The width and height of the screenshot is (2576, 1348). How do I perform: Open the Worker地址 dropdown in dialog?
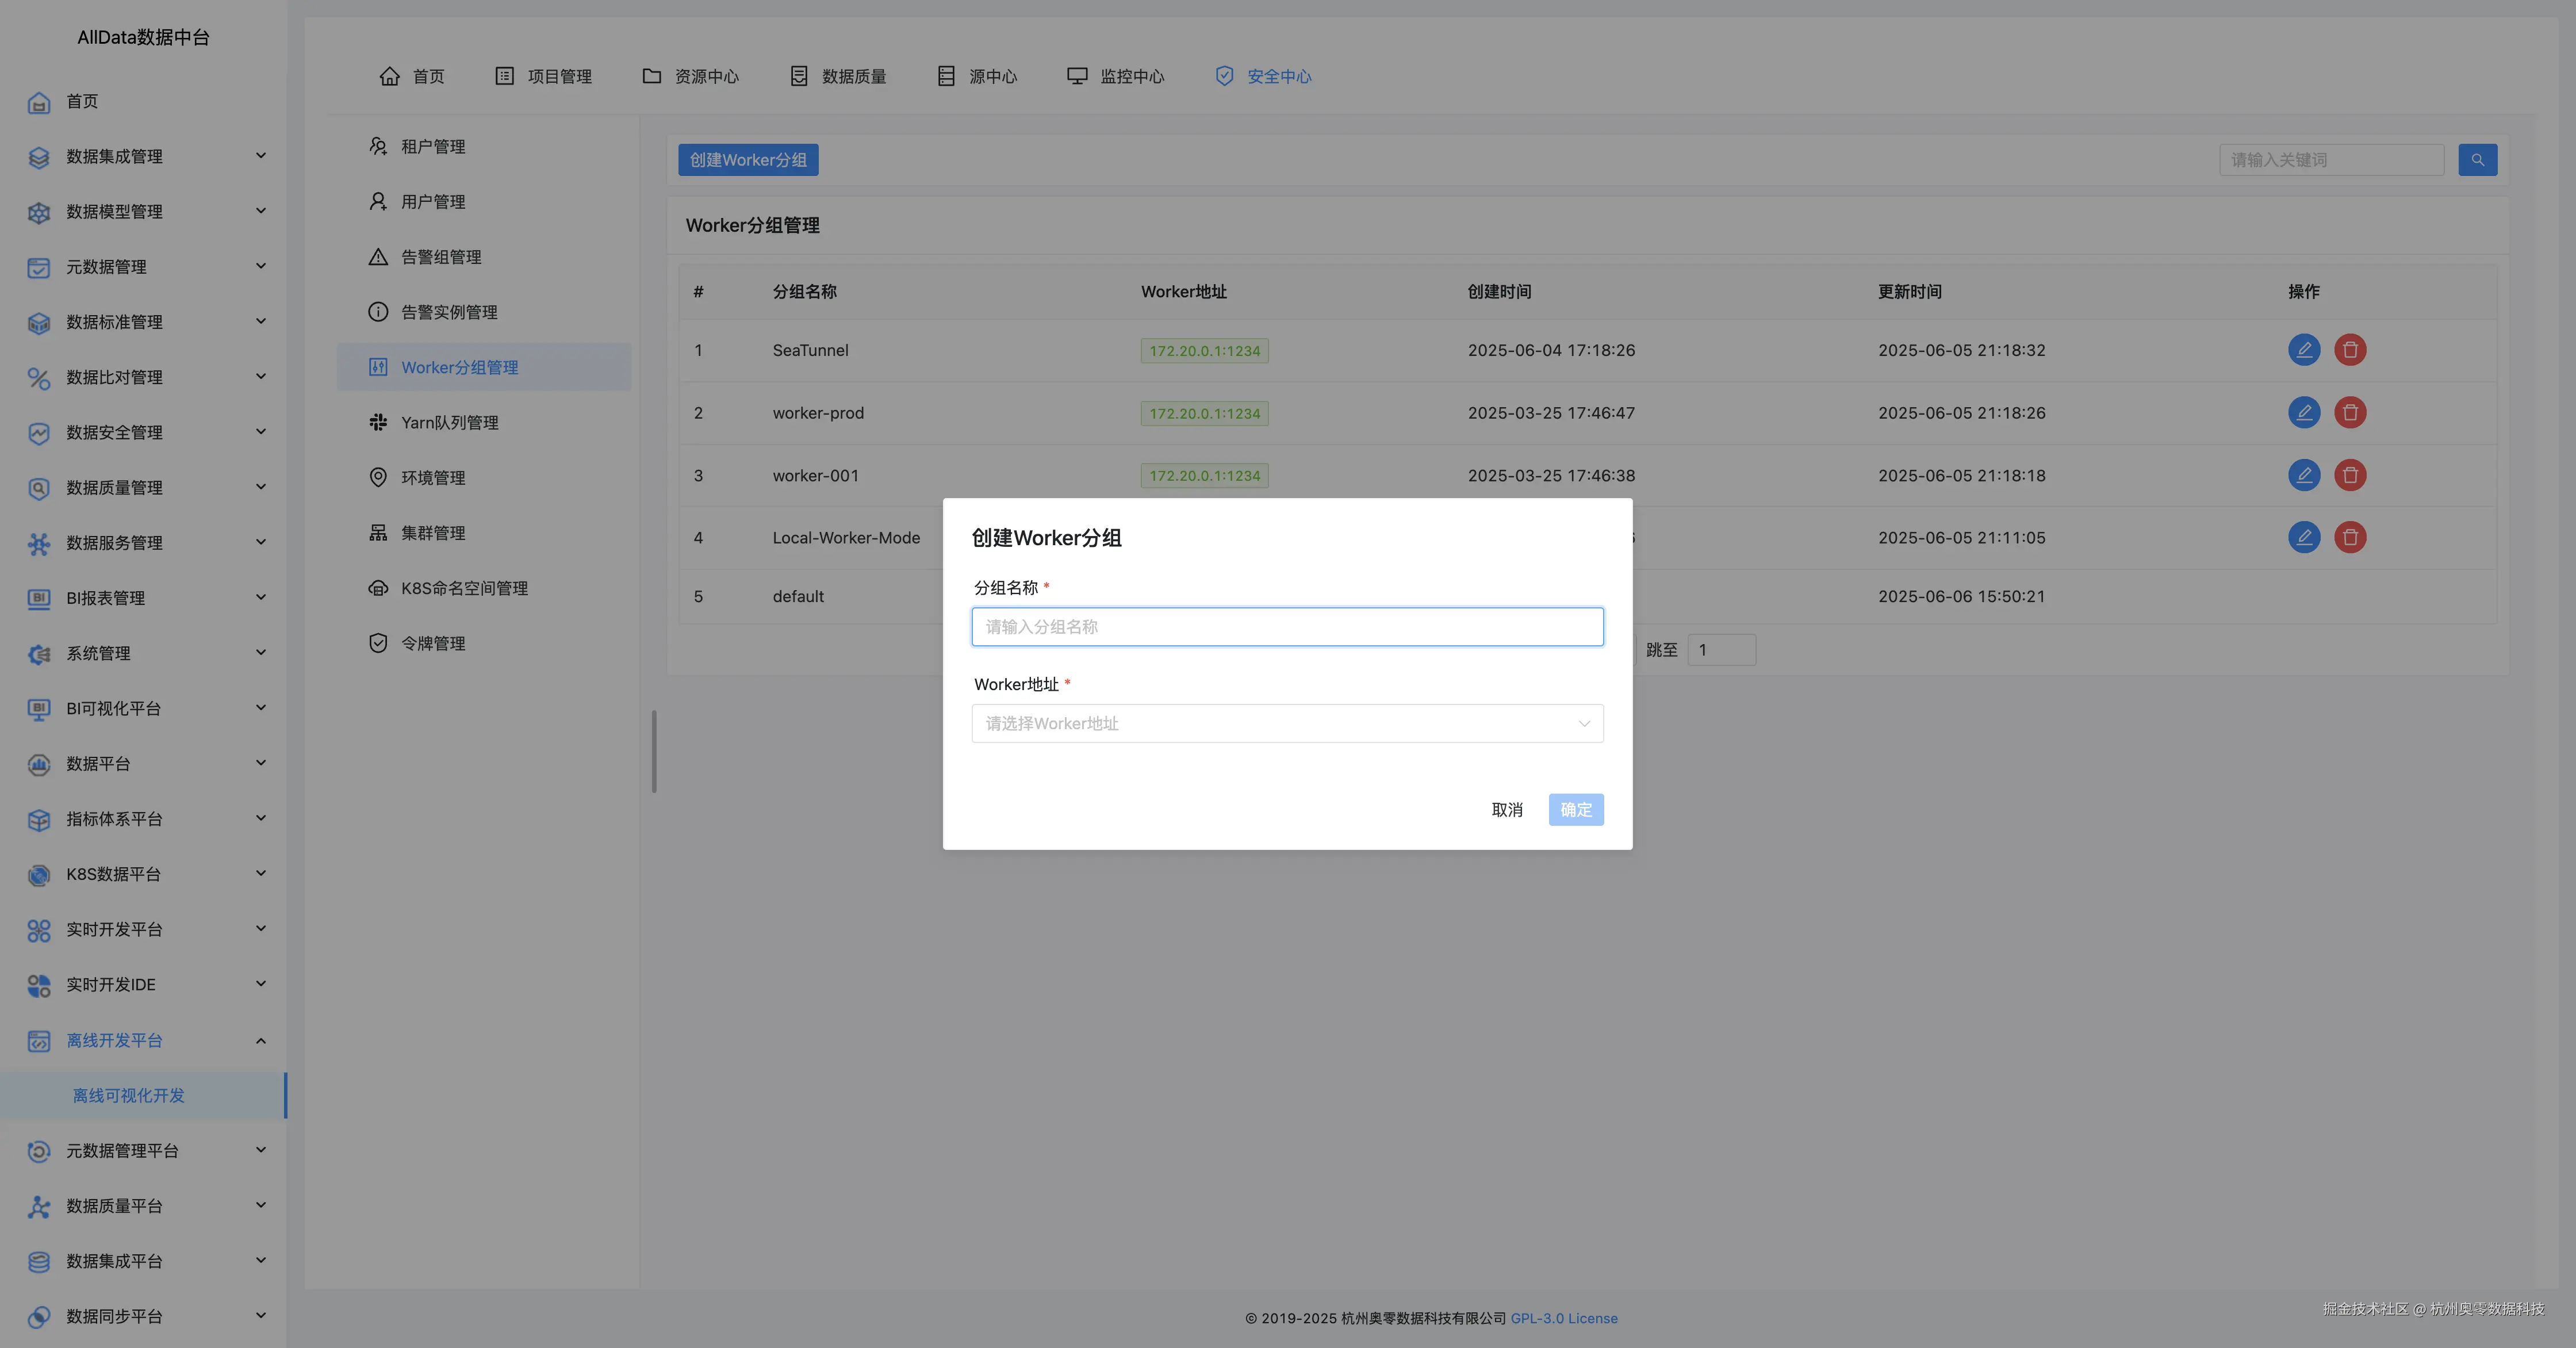point(1286,724)
